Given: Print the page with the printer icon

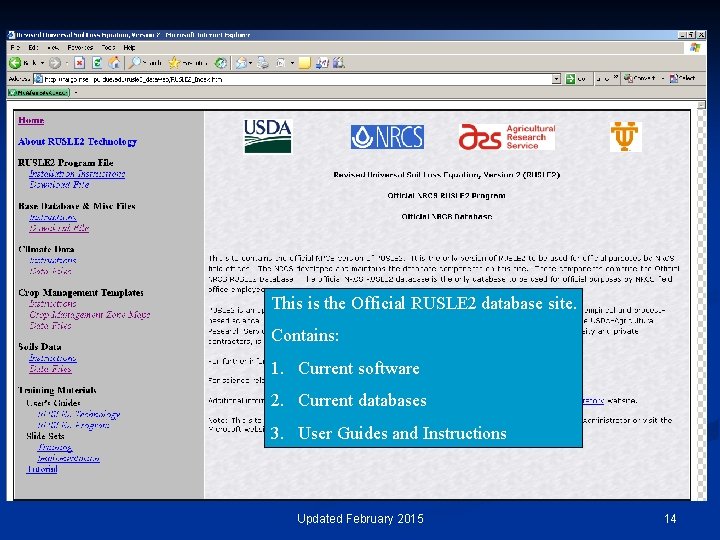Looking at the screenshot, I should (x=263, y=63).
